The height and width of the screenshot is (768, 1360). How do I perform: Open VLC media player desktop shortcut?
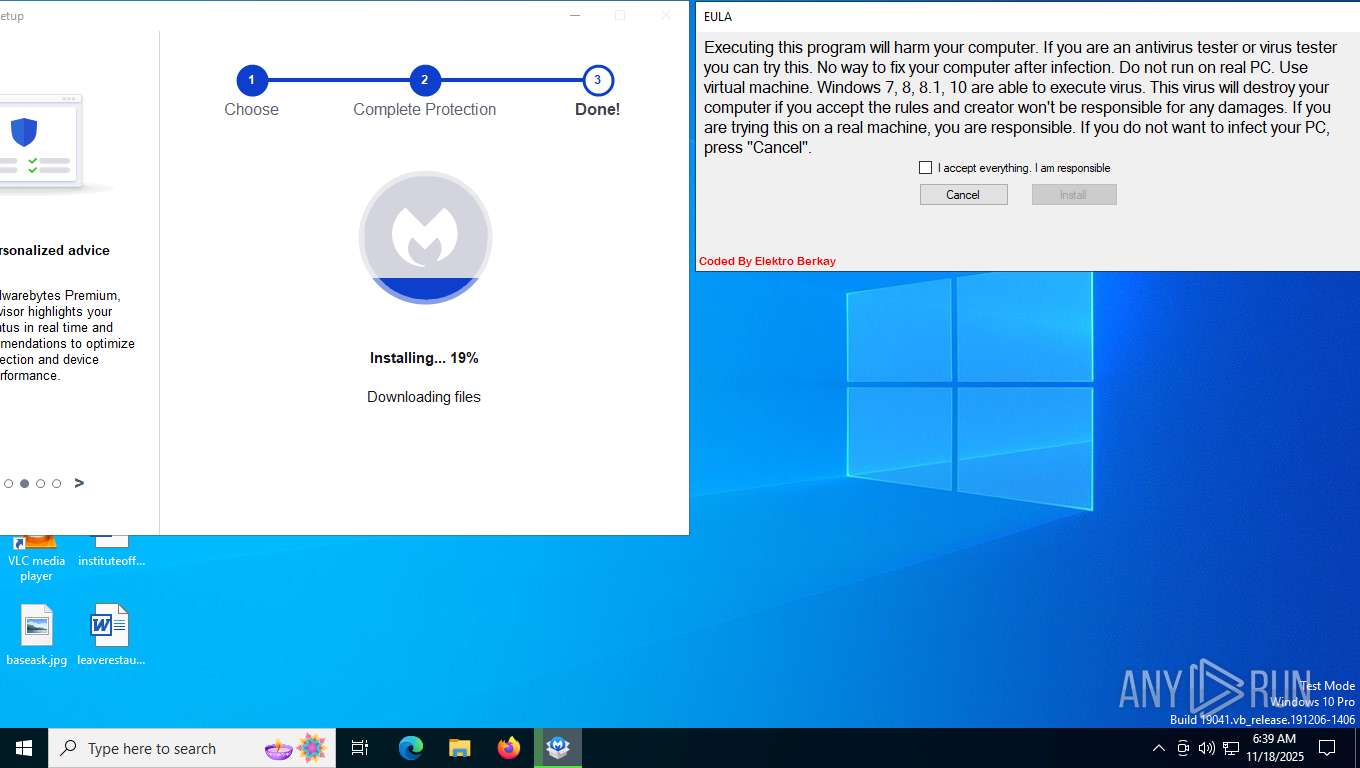click(x=36, y=560)
